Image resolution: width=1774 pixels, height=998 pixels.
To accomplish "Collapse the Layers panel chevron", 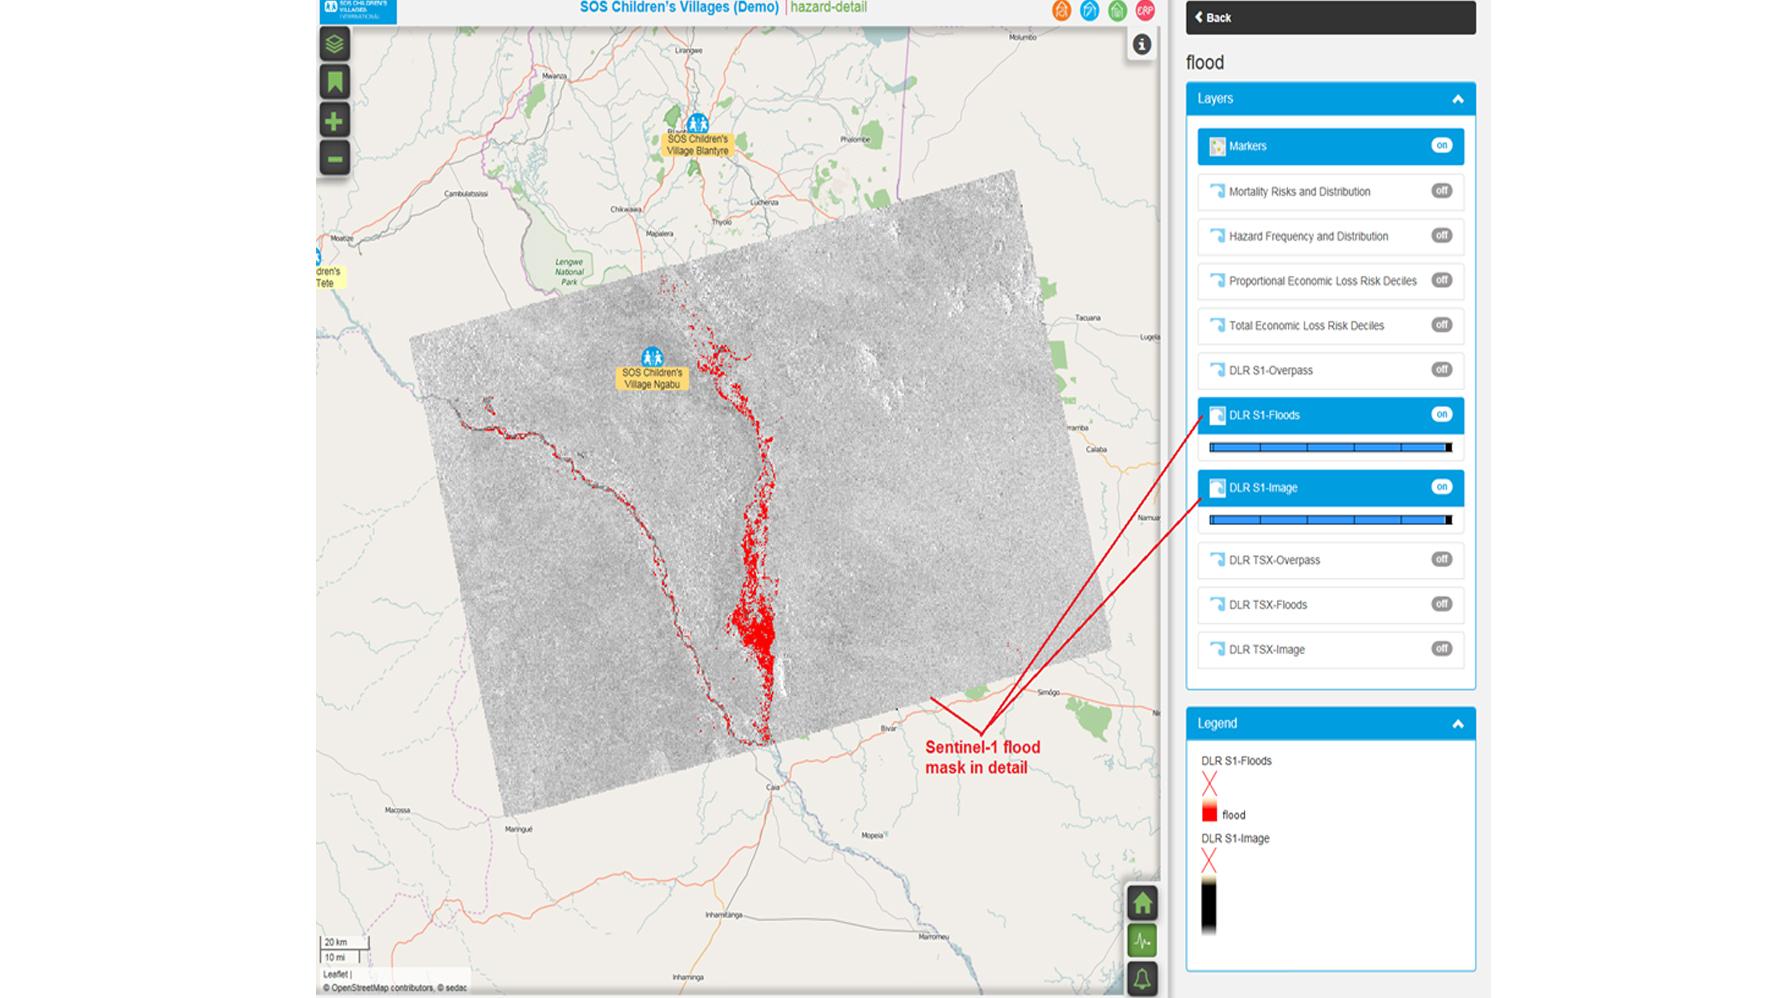I will point(1457,99).
